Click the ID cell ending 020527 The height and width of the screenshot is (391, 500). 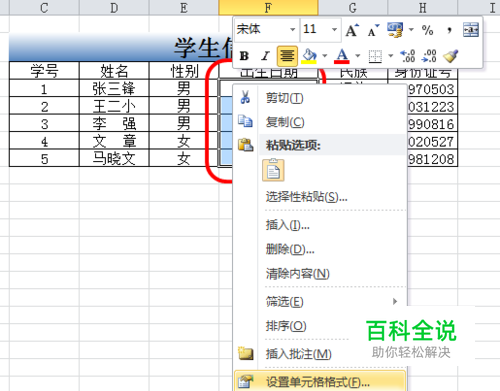tap(432, 140)
